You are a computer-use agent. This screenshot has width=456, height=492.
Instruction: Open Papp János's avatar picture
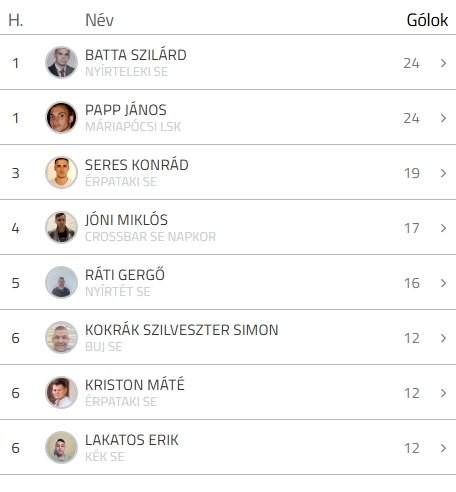61,117
